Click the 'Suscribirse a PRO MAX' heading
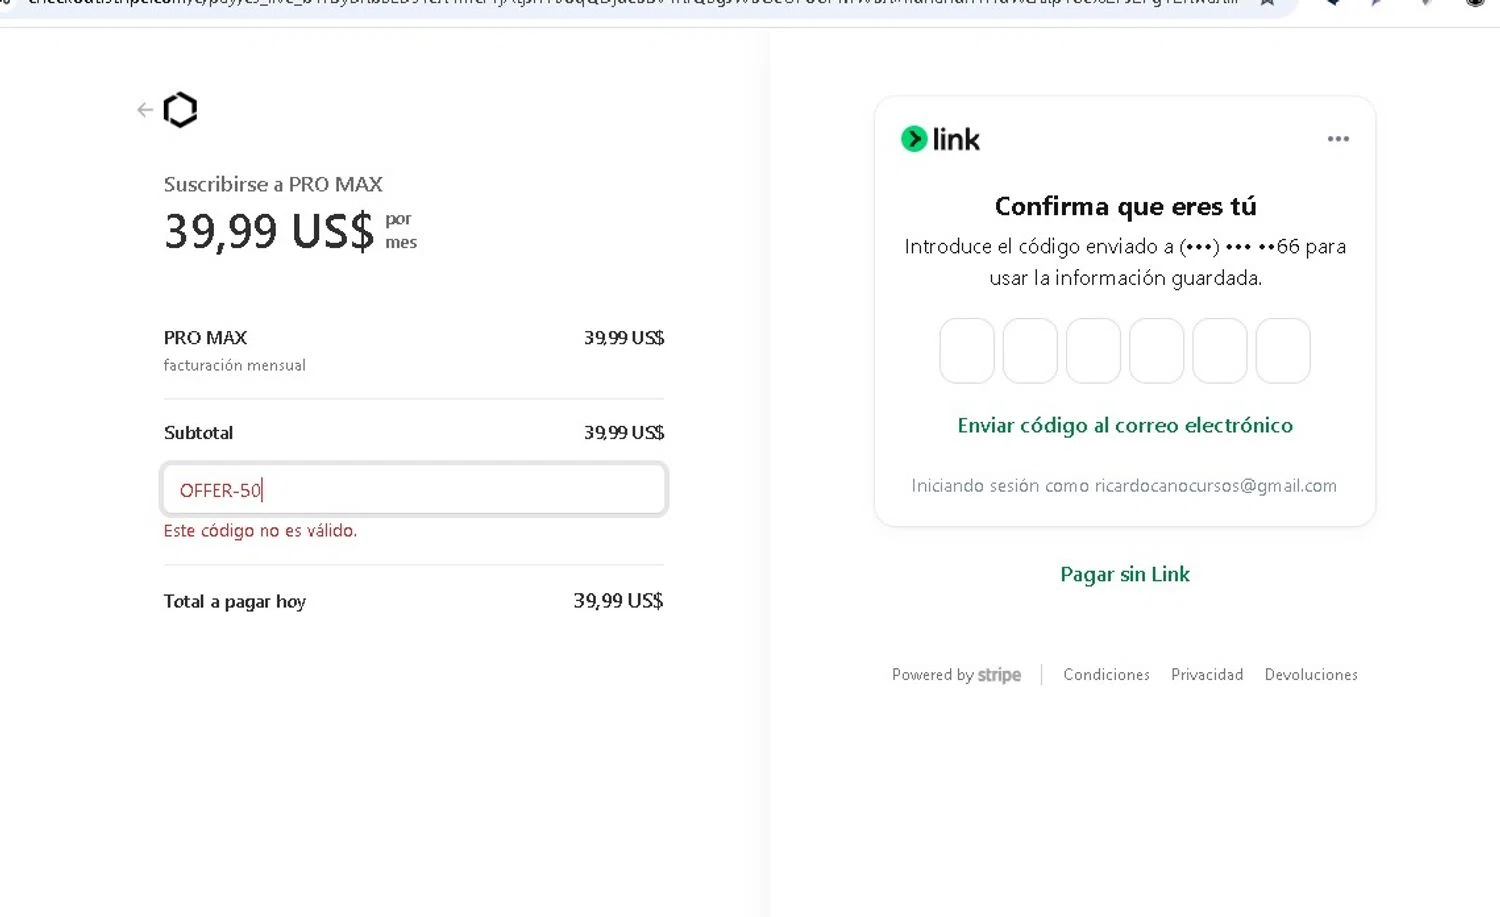The height and width of the screenshot is (917, 1500). point(273,184)
